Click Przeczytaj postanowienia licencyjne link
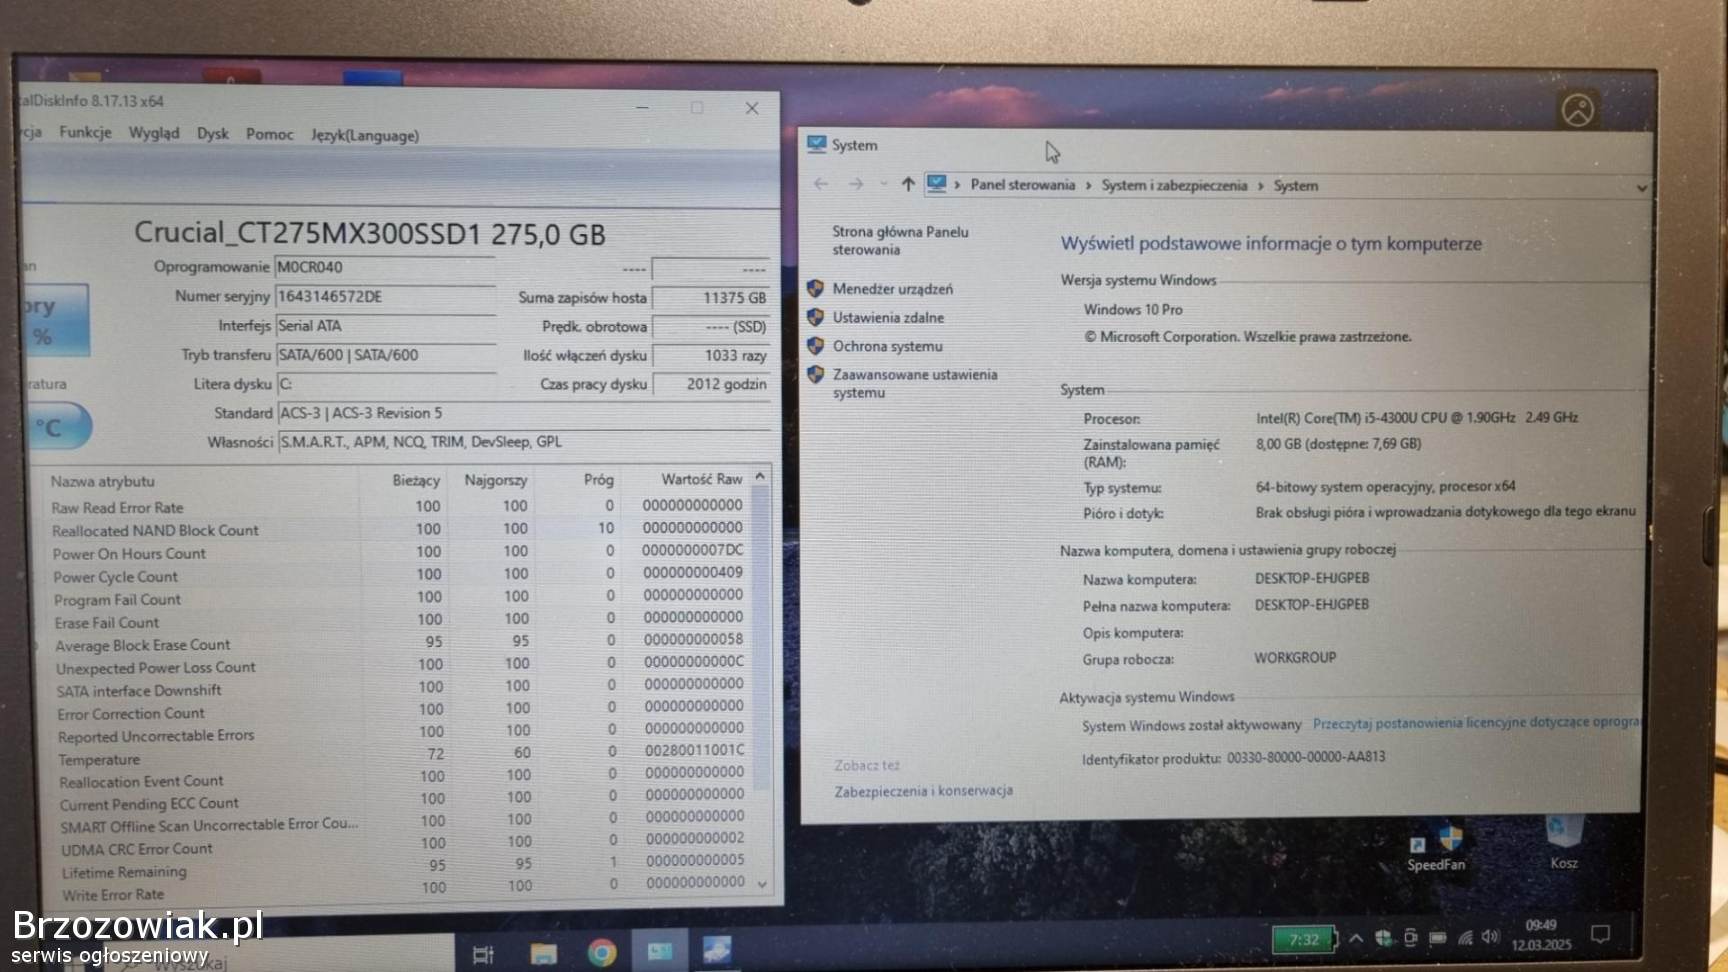 click(1476, 722)
